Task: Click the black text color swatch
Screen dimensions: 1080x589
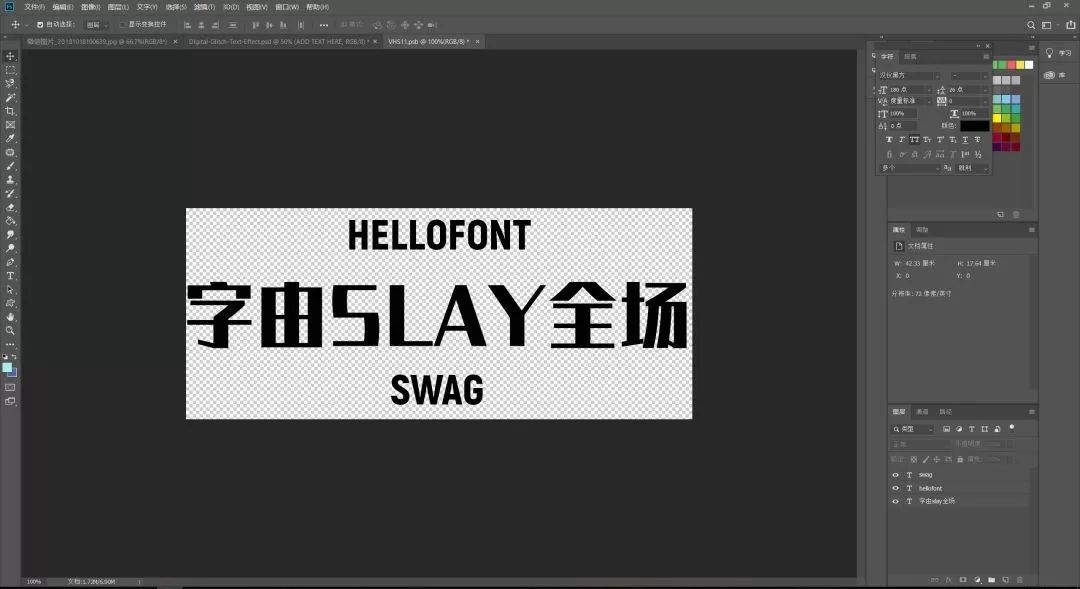Action: pyautogui.click(x=974, y=126)
